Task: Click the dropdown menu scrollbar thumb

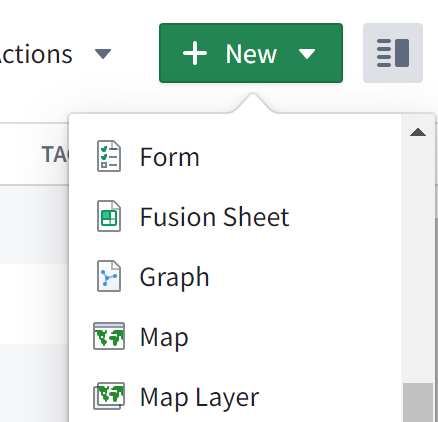Action: [418, 403]
